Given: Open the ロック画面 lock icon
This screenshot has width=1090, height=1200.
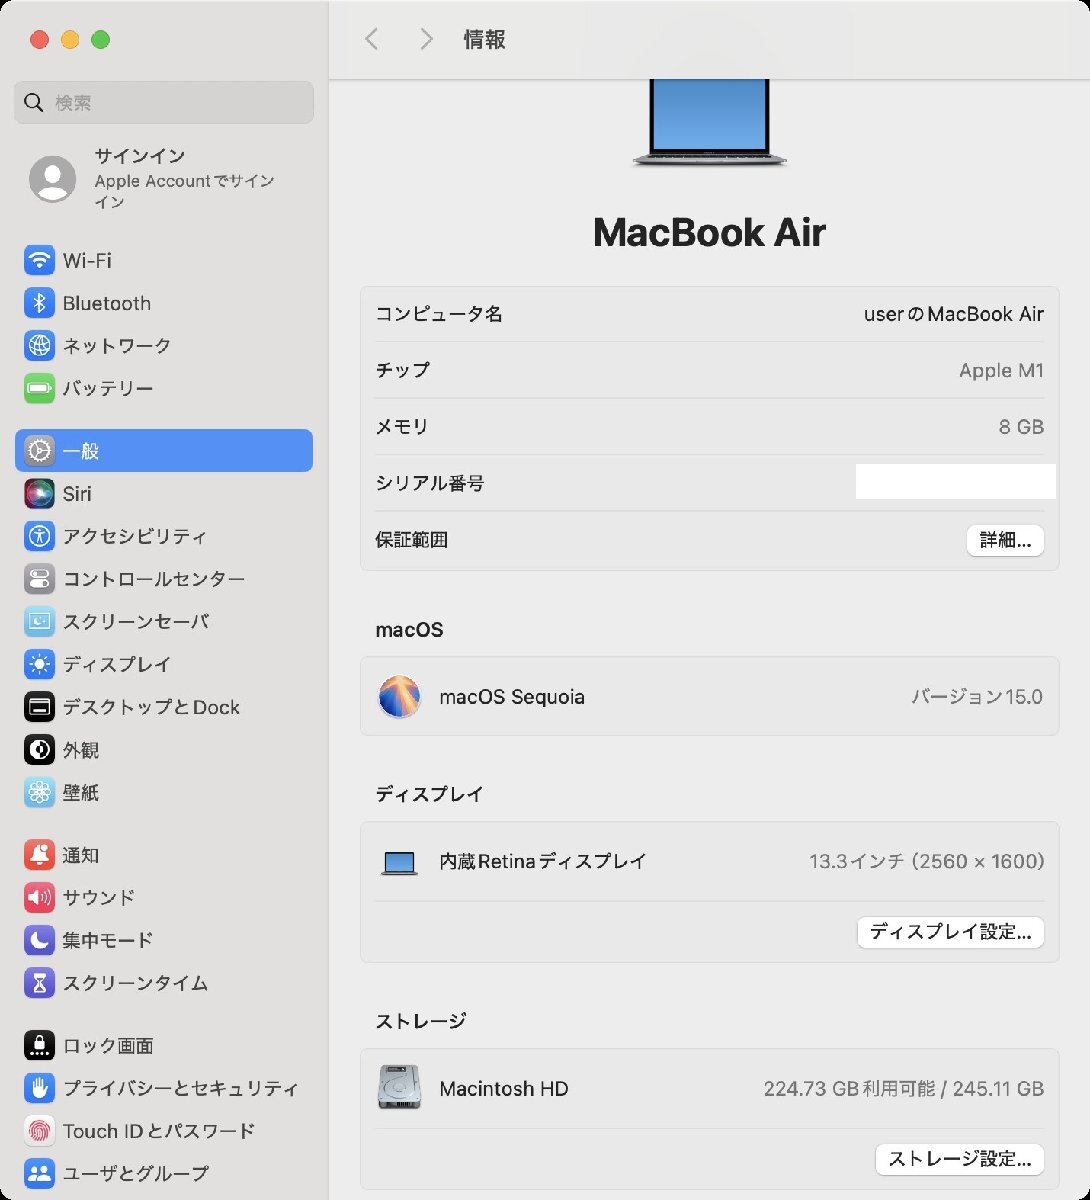Looking at the screenshot, I should click(39, 1046).
